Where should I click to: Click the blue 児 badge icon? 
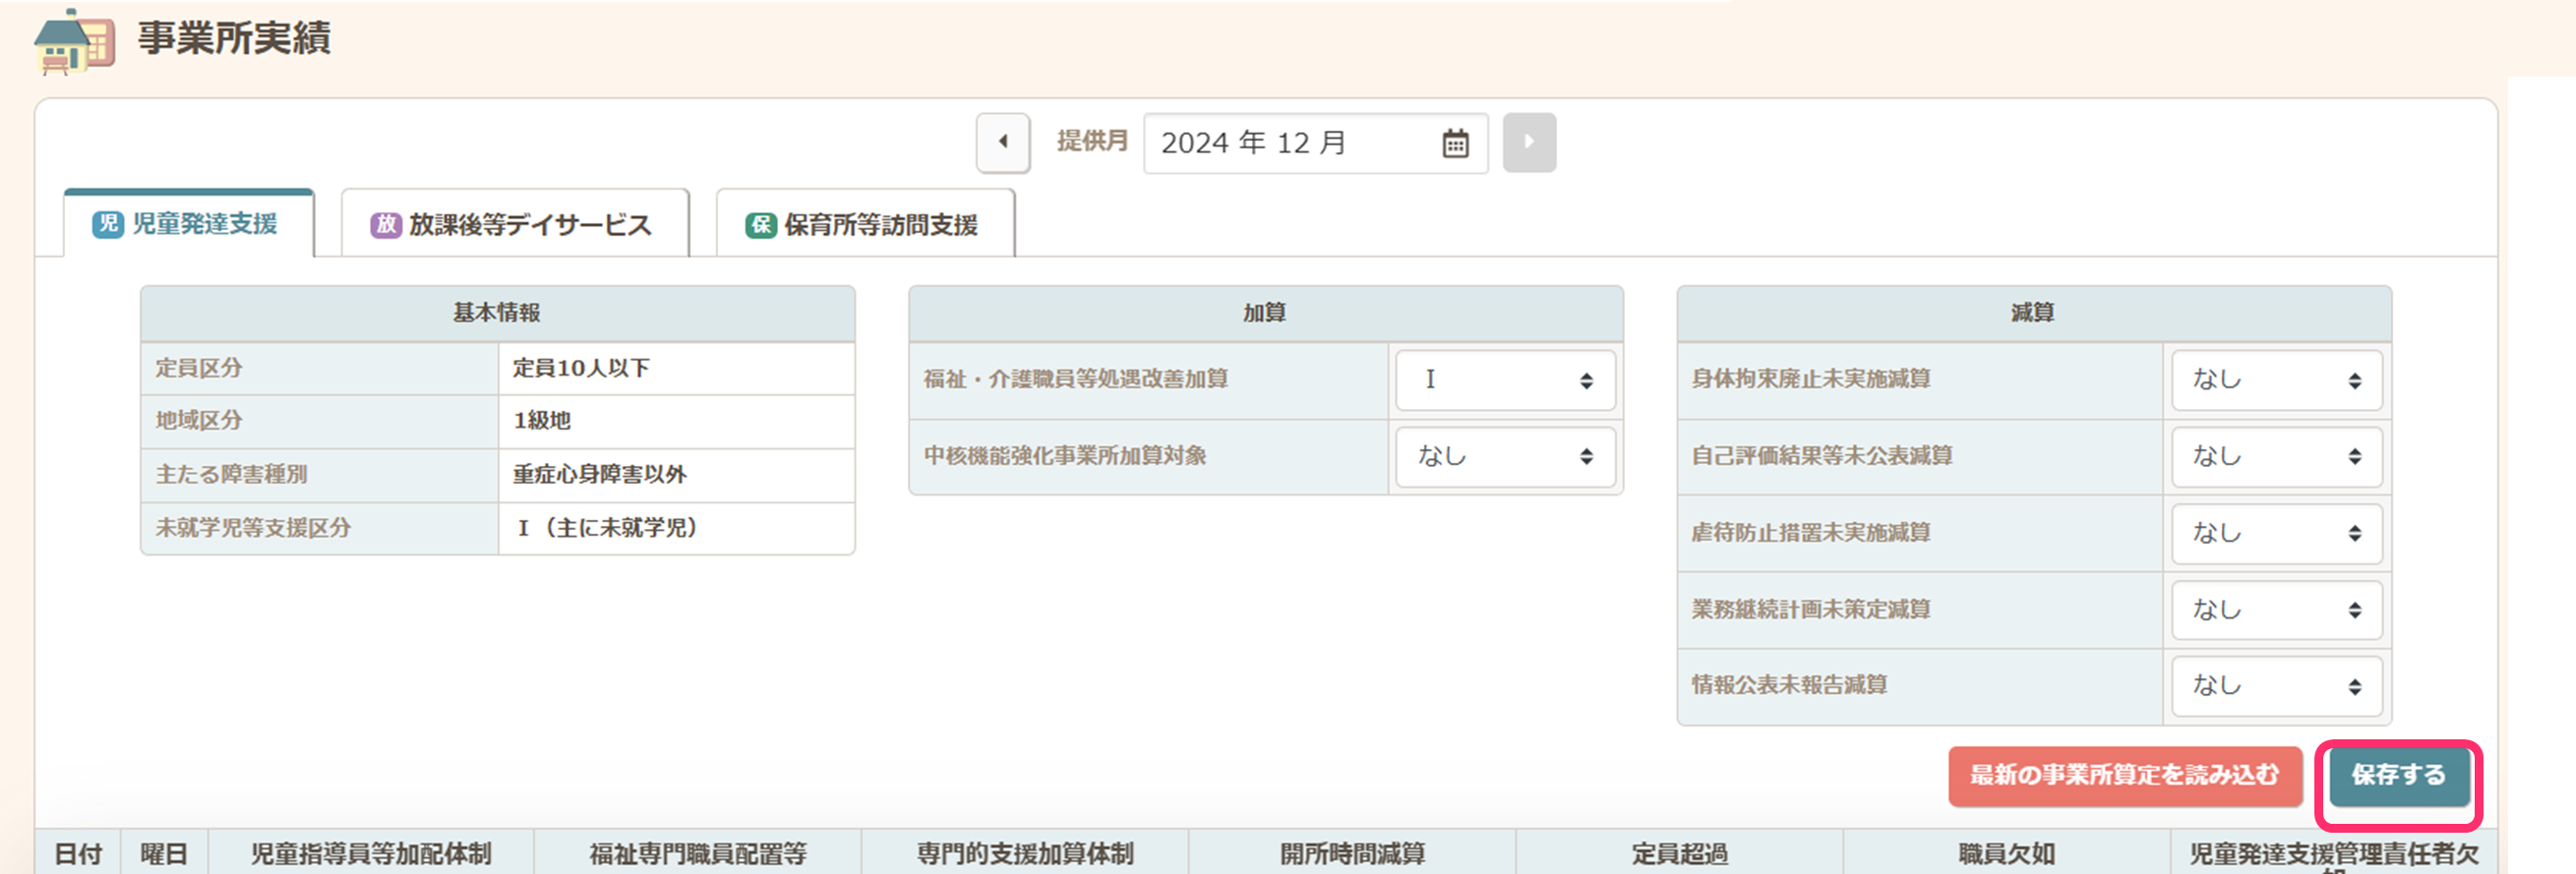click(x=107, y=224)
